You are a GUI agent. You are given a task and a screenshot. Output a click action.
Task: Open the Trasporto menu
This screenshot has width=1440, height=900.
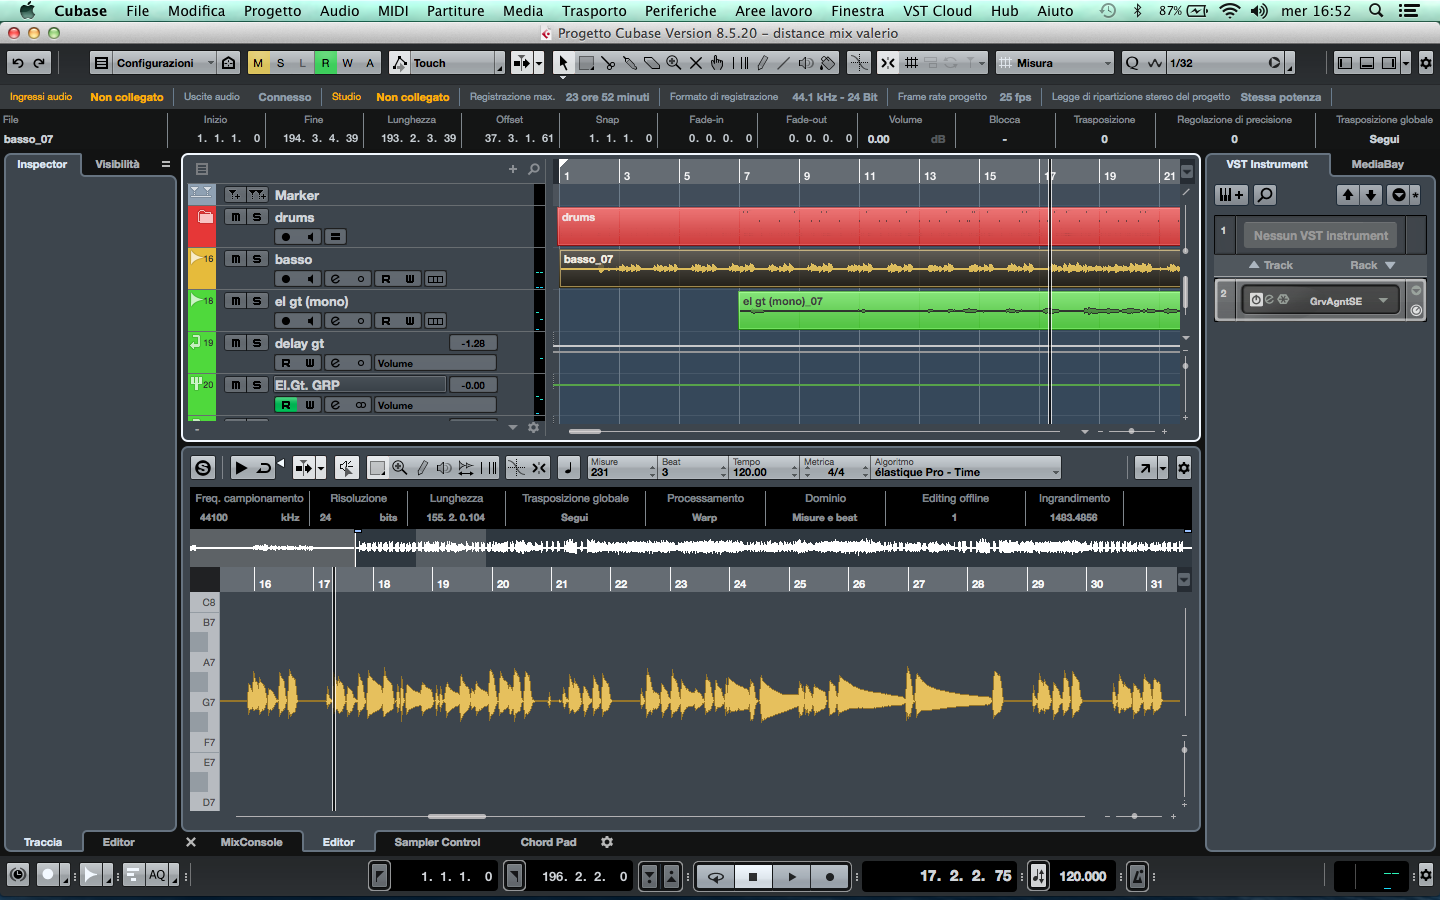593,11
